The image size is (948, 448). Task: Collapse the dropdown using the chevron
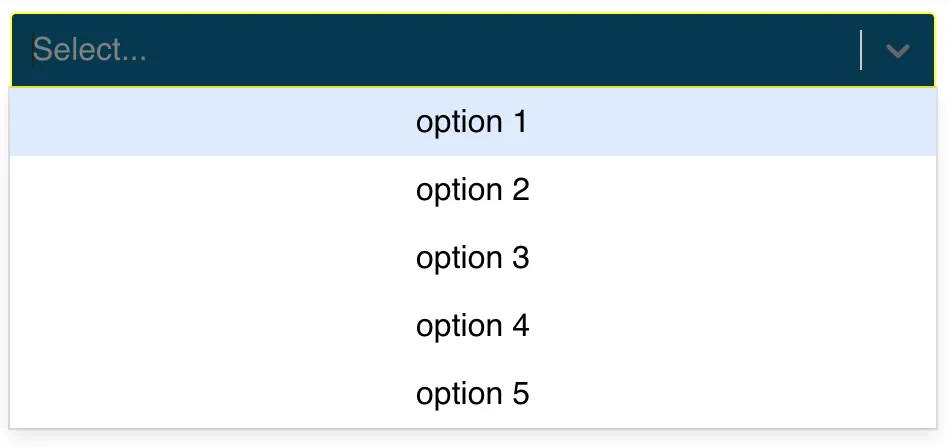(x=897, y=50)
